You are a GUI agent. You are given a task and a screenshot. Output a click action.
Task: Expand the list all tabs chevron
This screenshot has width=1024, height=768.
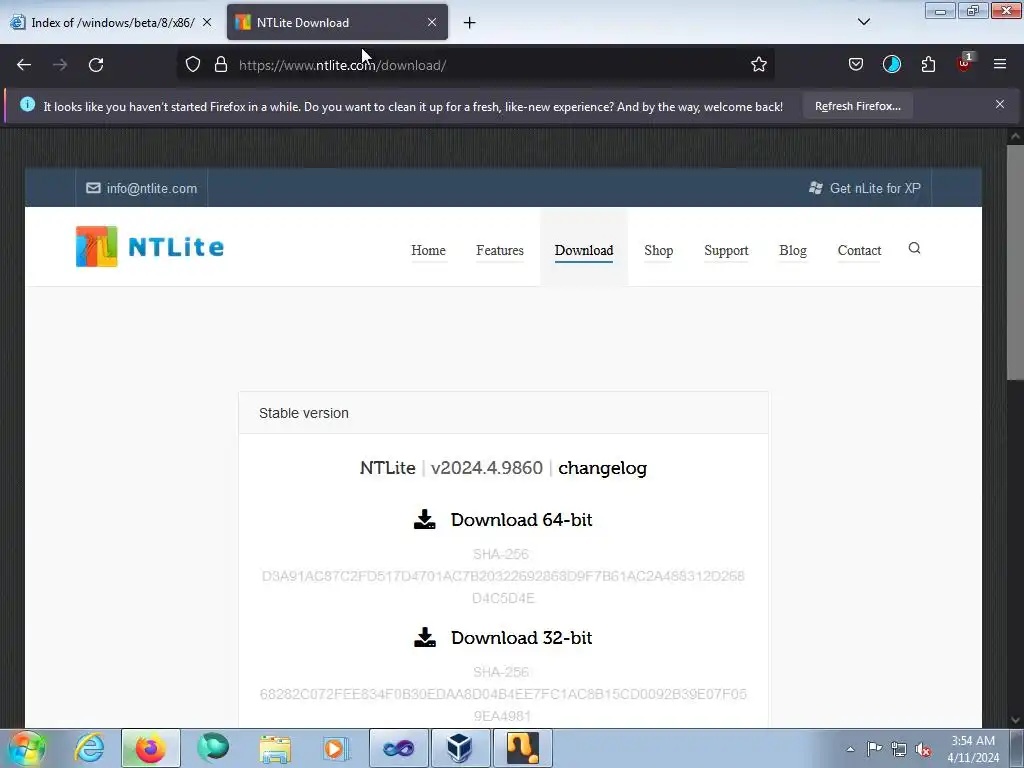(x=863, y=22)
